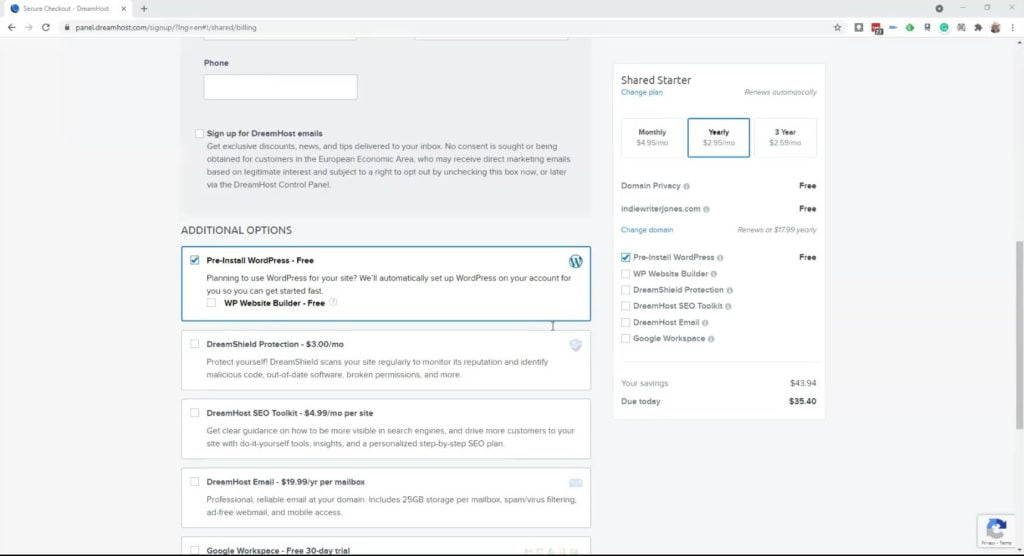Tick sidebar DreamHost Email checkbox

(626, 322)
